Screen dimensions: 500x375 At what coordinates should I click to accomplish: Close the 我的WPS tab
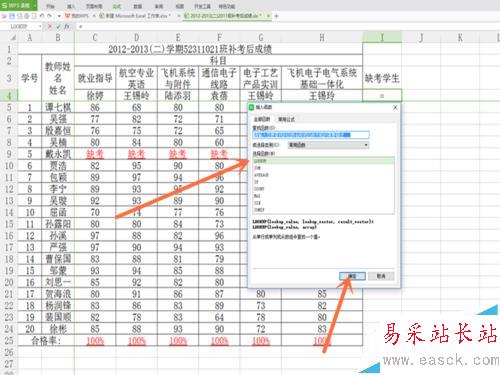point(94,16)
